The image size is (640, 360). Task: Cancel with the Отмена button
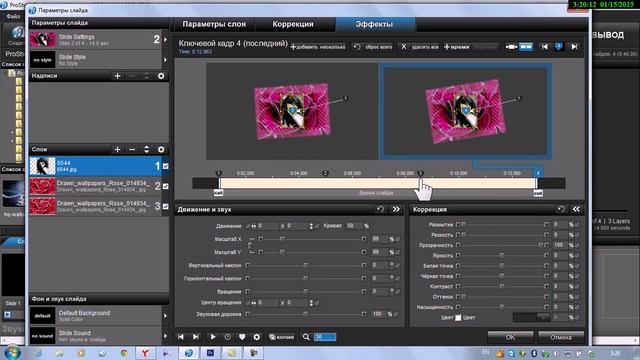tap(561, 337)
